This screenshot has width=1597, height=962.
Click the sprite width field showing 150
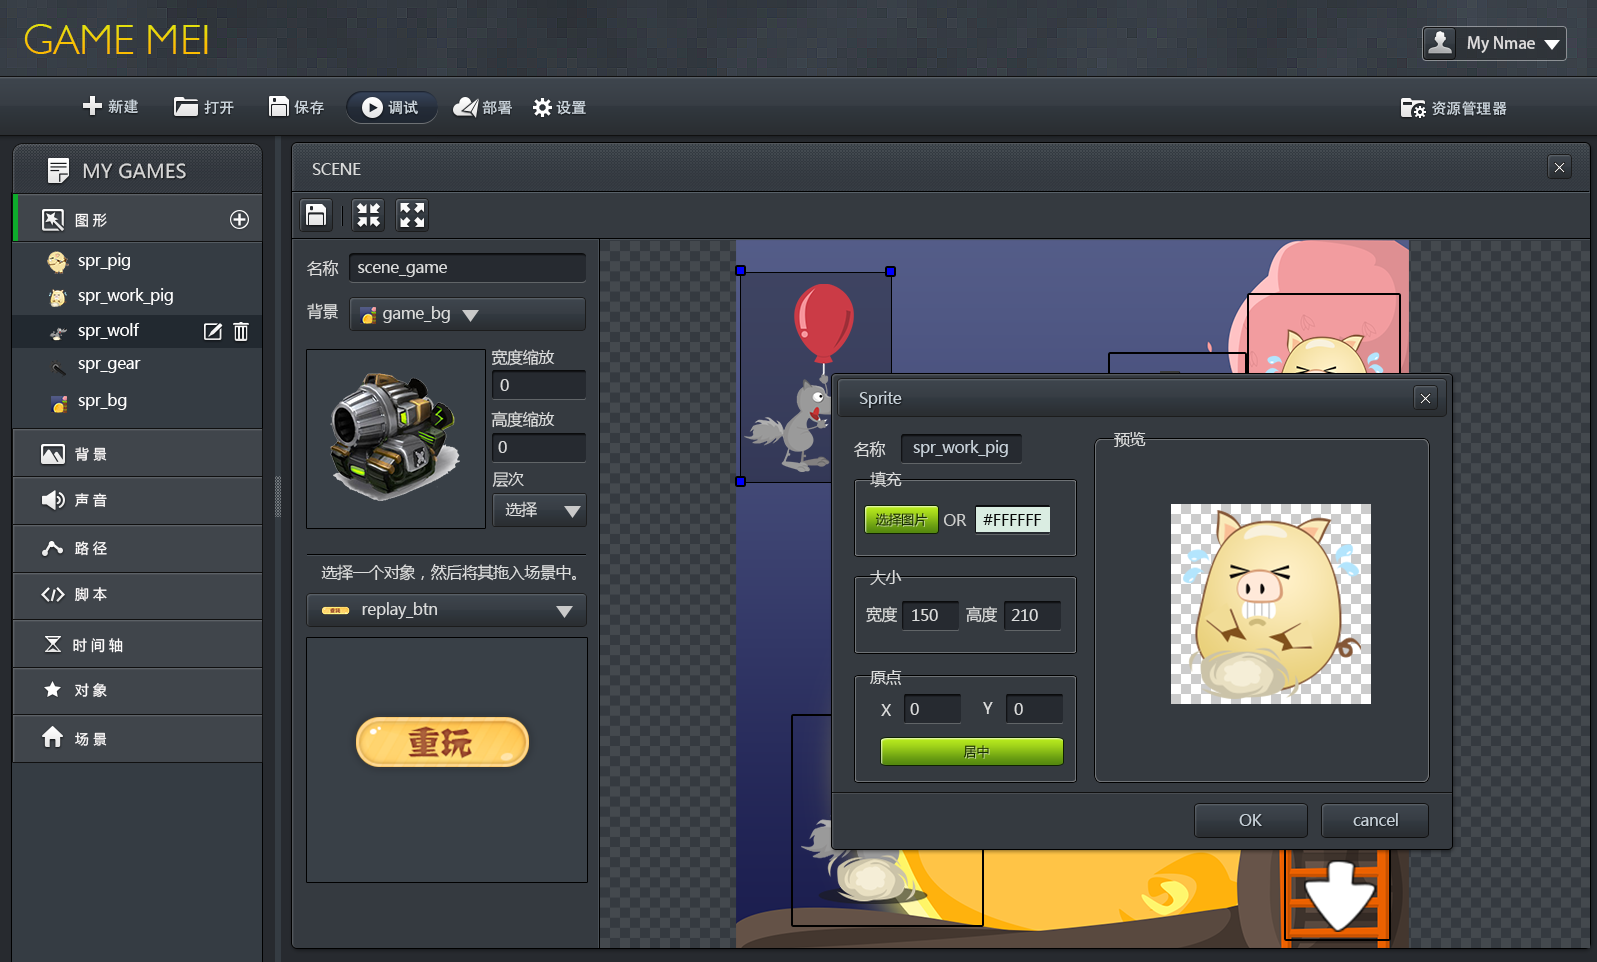tap(929, 615)
